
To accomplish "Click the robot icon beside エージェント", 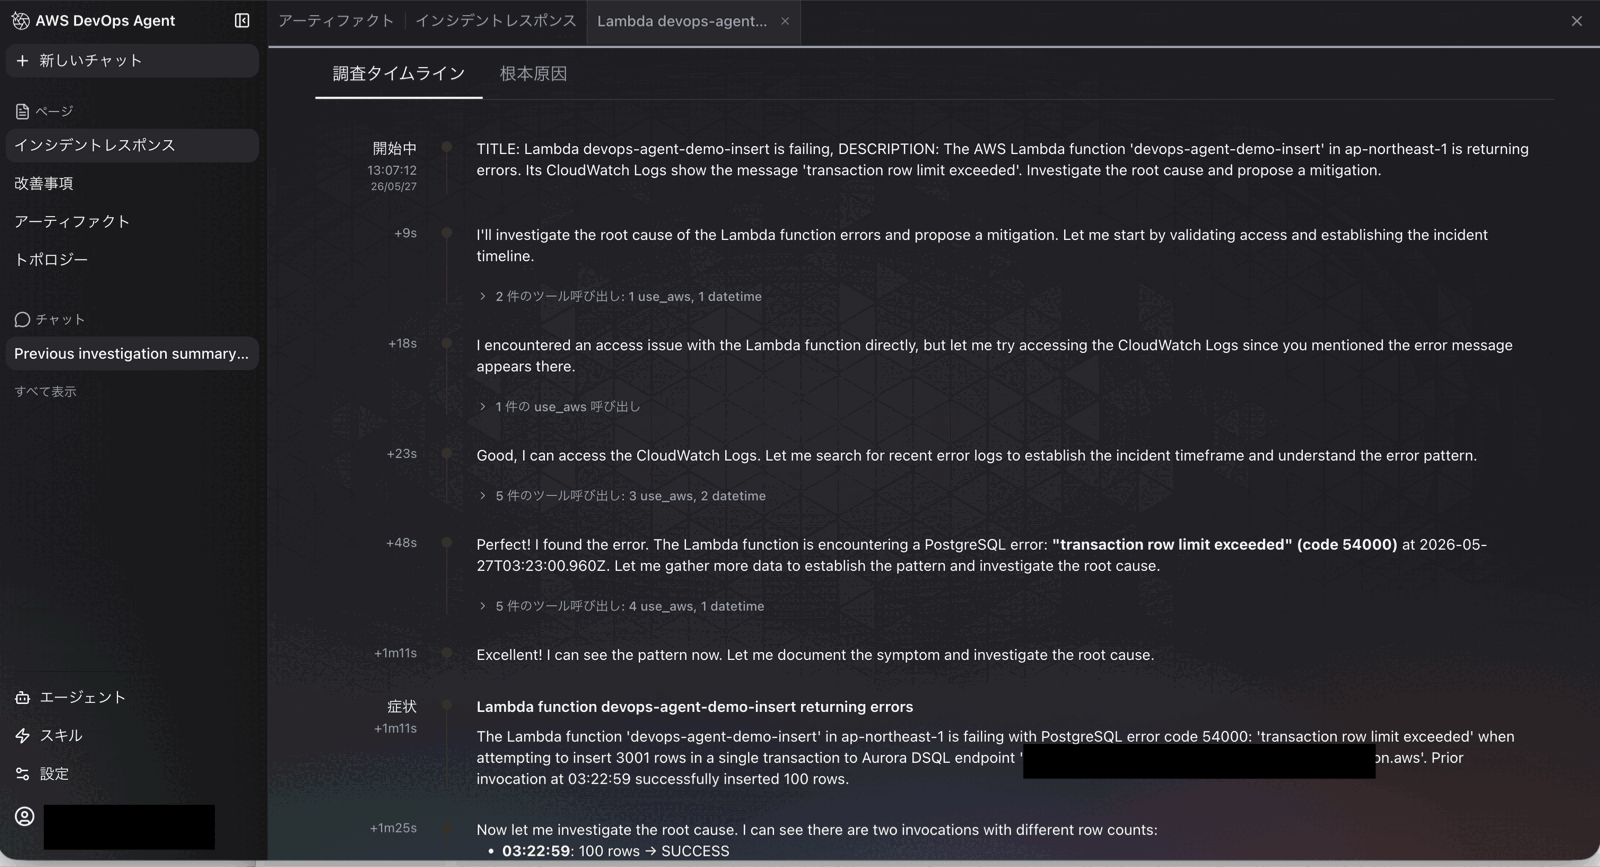I will click(x=22, y=698).
